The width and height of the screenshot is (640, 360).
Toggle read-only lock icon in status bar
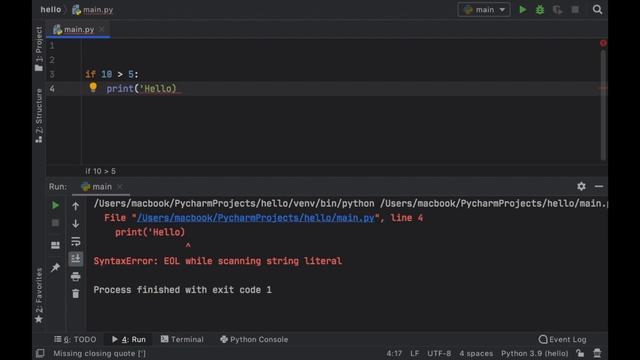click(x=580, y=353)
